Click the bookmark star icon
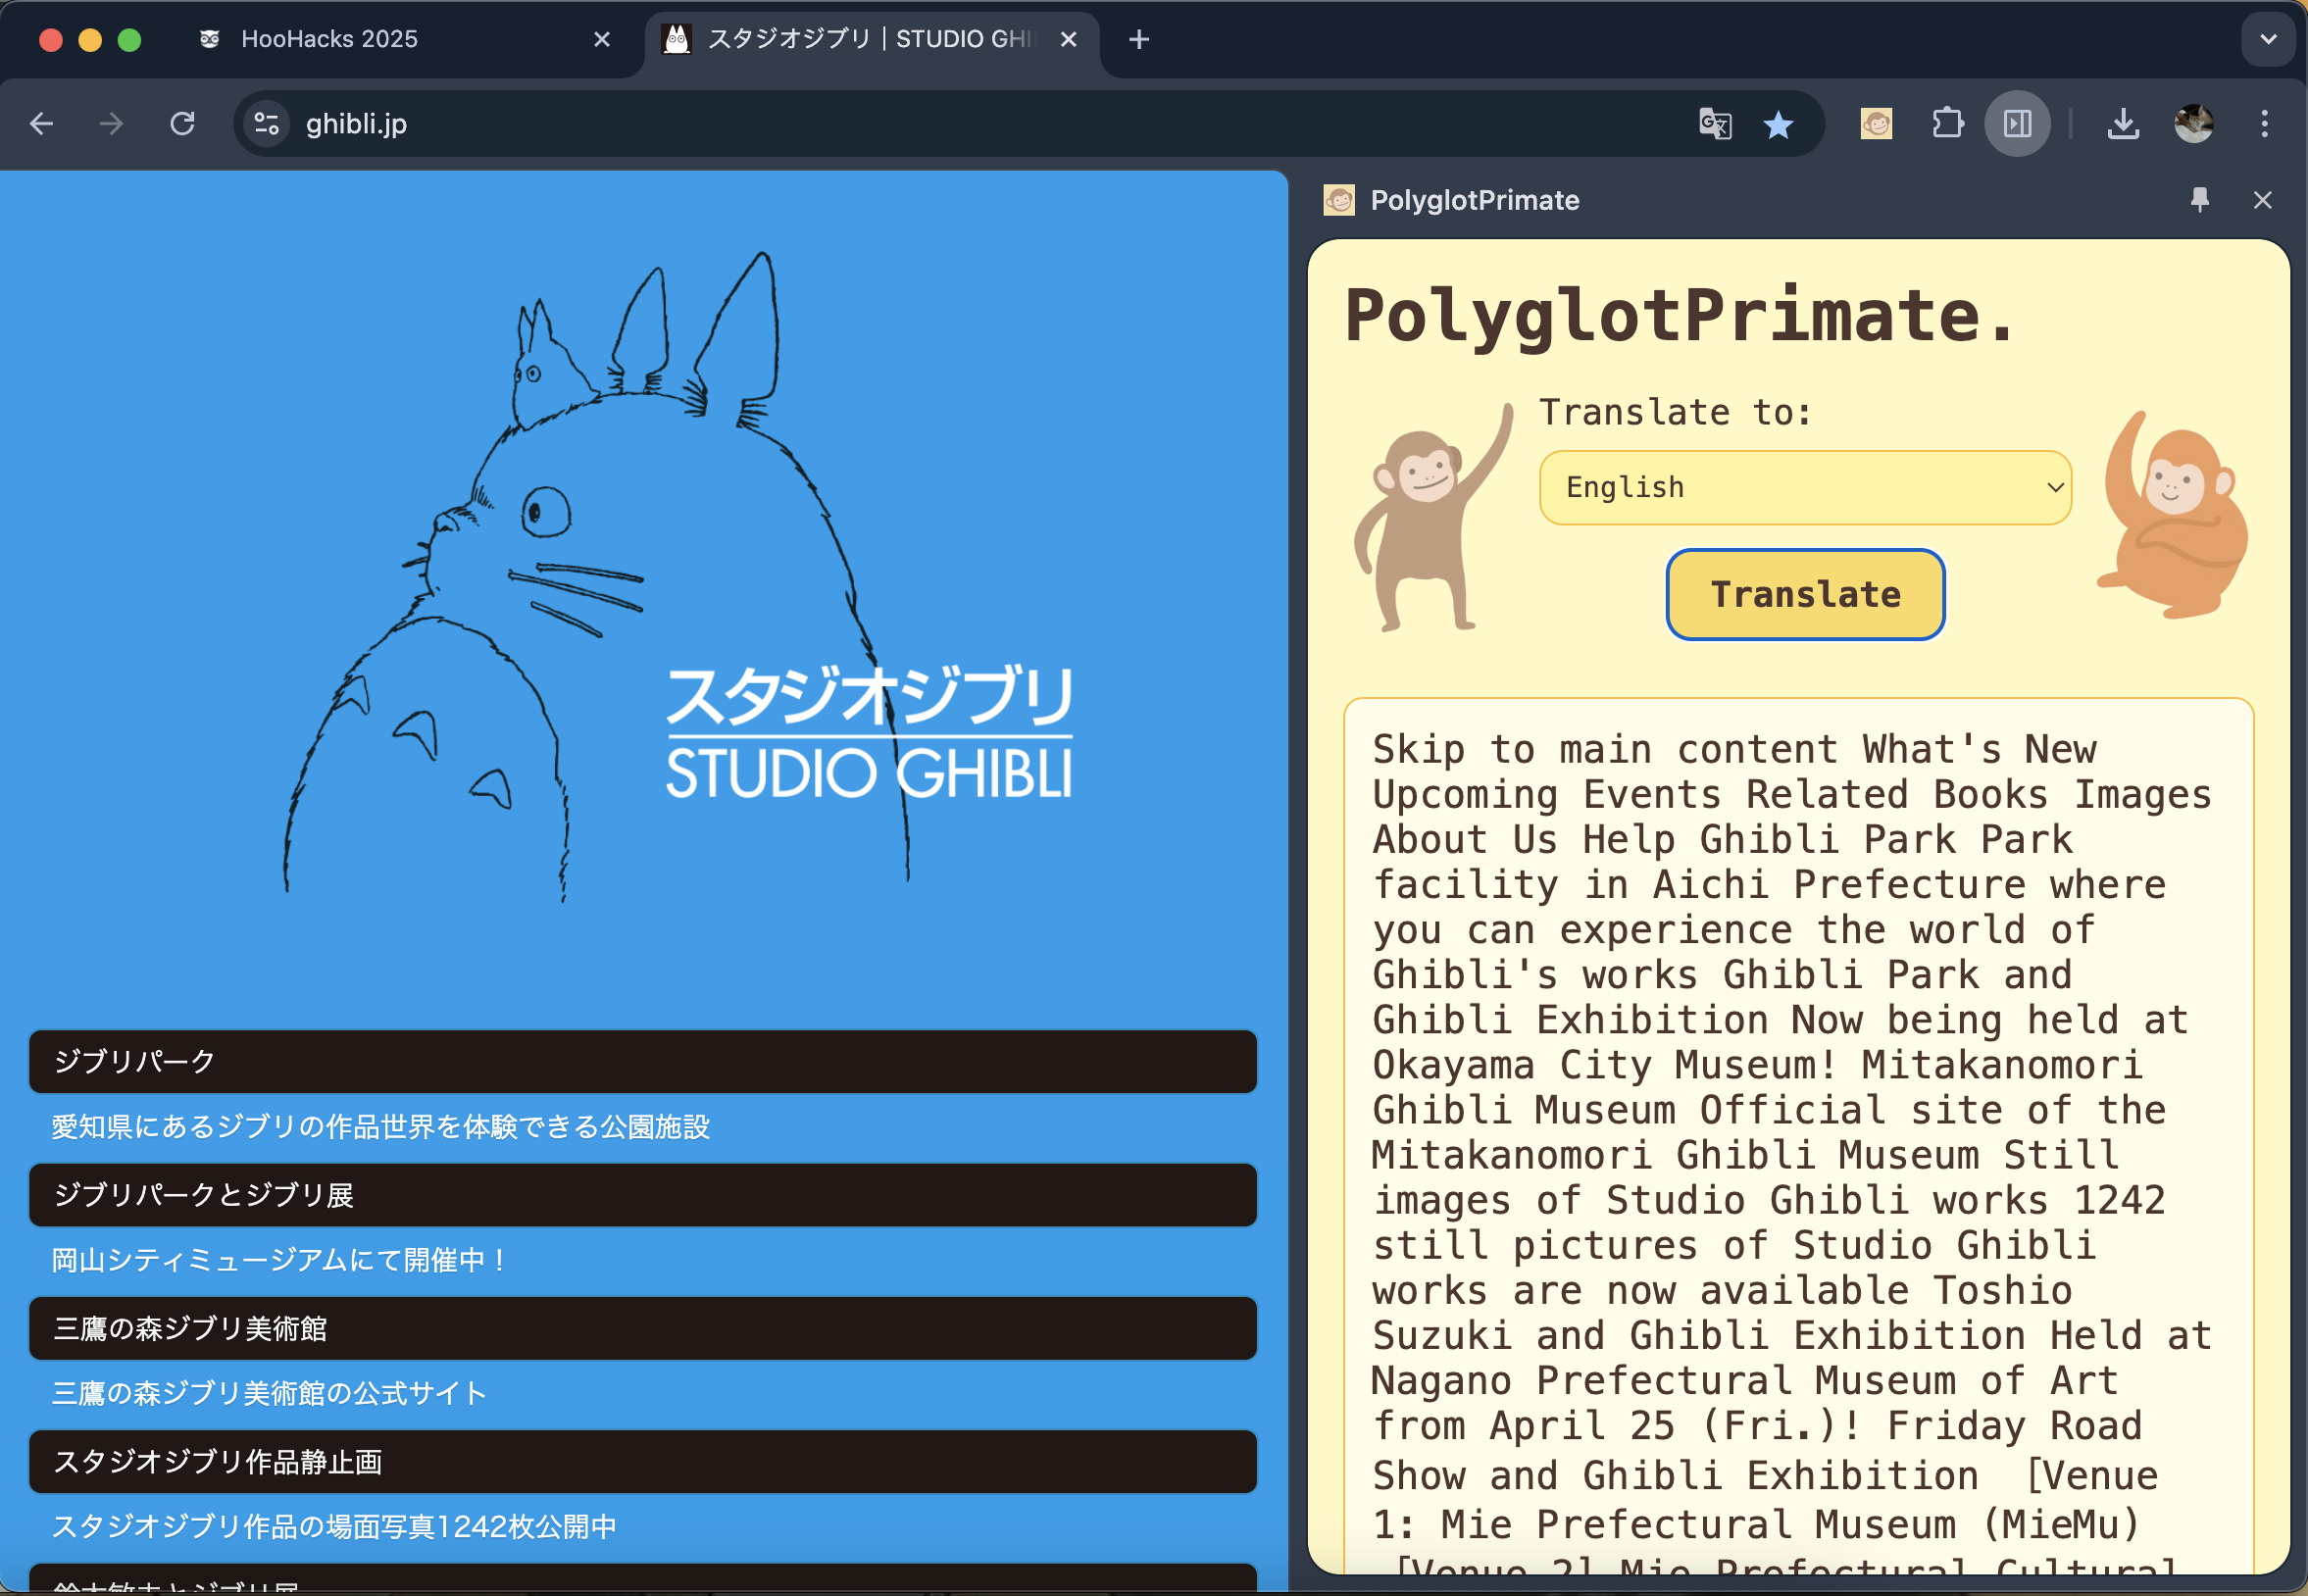This screenshot has width=2308, height=1596. 1778,124
